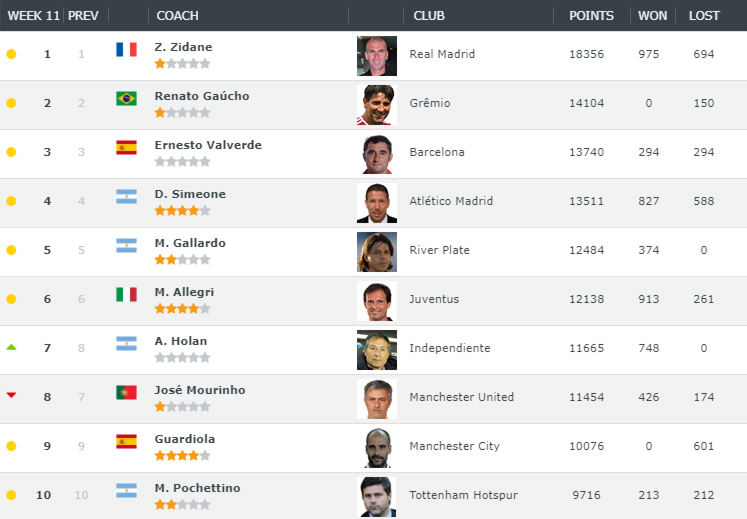The height and width of the screenshot is (519, 747).
Task: Open Guardiola's coach photo
Action: pyautogui.click(x=376, y=448)
